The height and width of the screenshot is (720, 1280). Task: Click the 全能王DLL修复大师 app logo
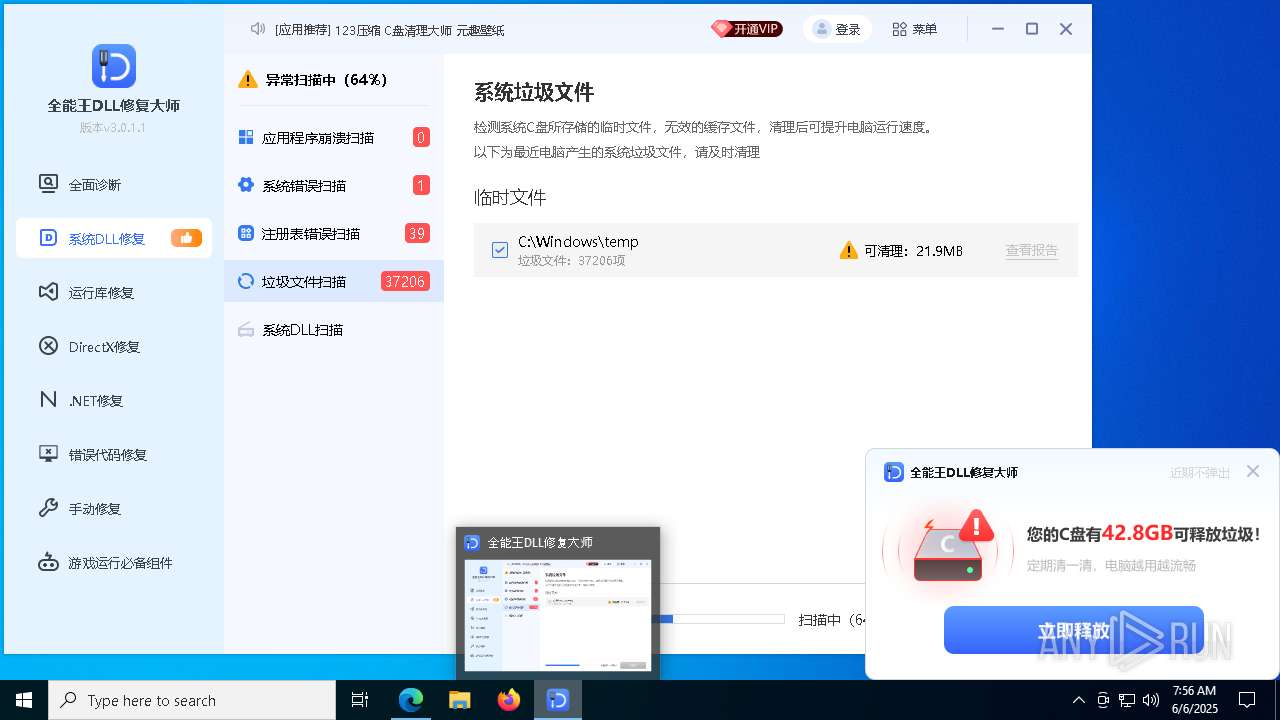(x=113, y=66)
